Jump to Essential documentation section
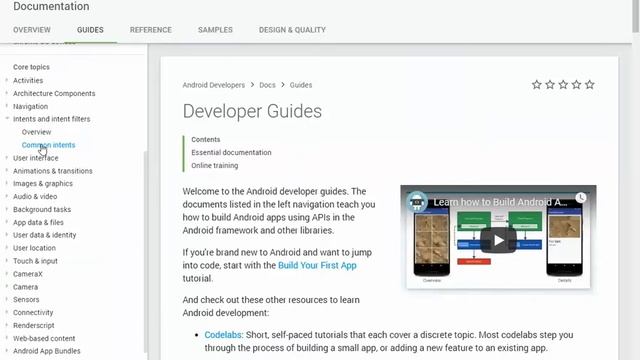640x360 pixels. [x=231, y=152]
